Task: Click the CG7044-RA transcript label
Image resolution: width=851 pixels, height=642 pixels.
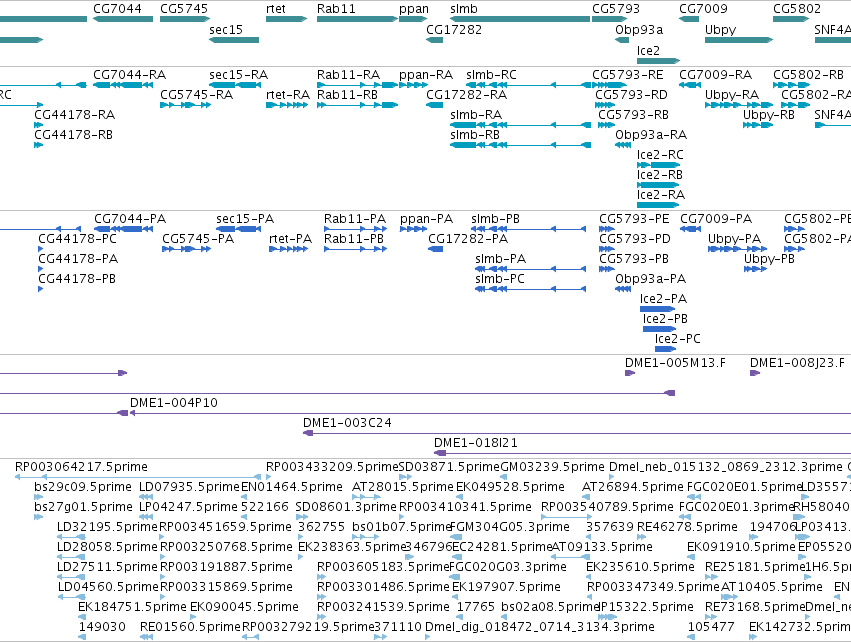Action: [x=129, y=75]
